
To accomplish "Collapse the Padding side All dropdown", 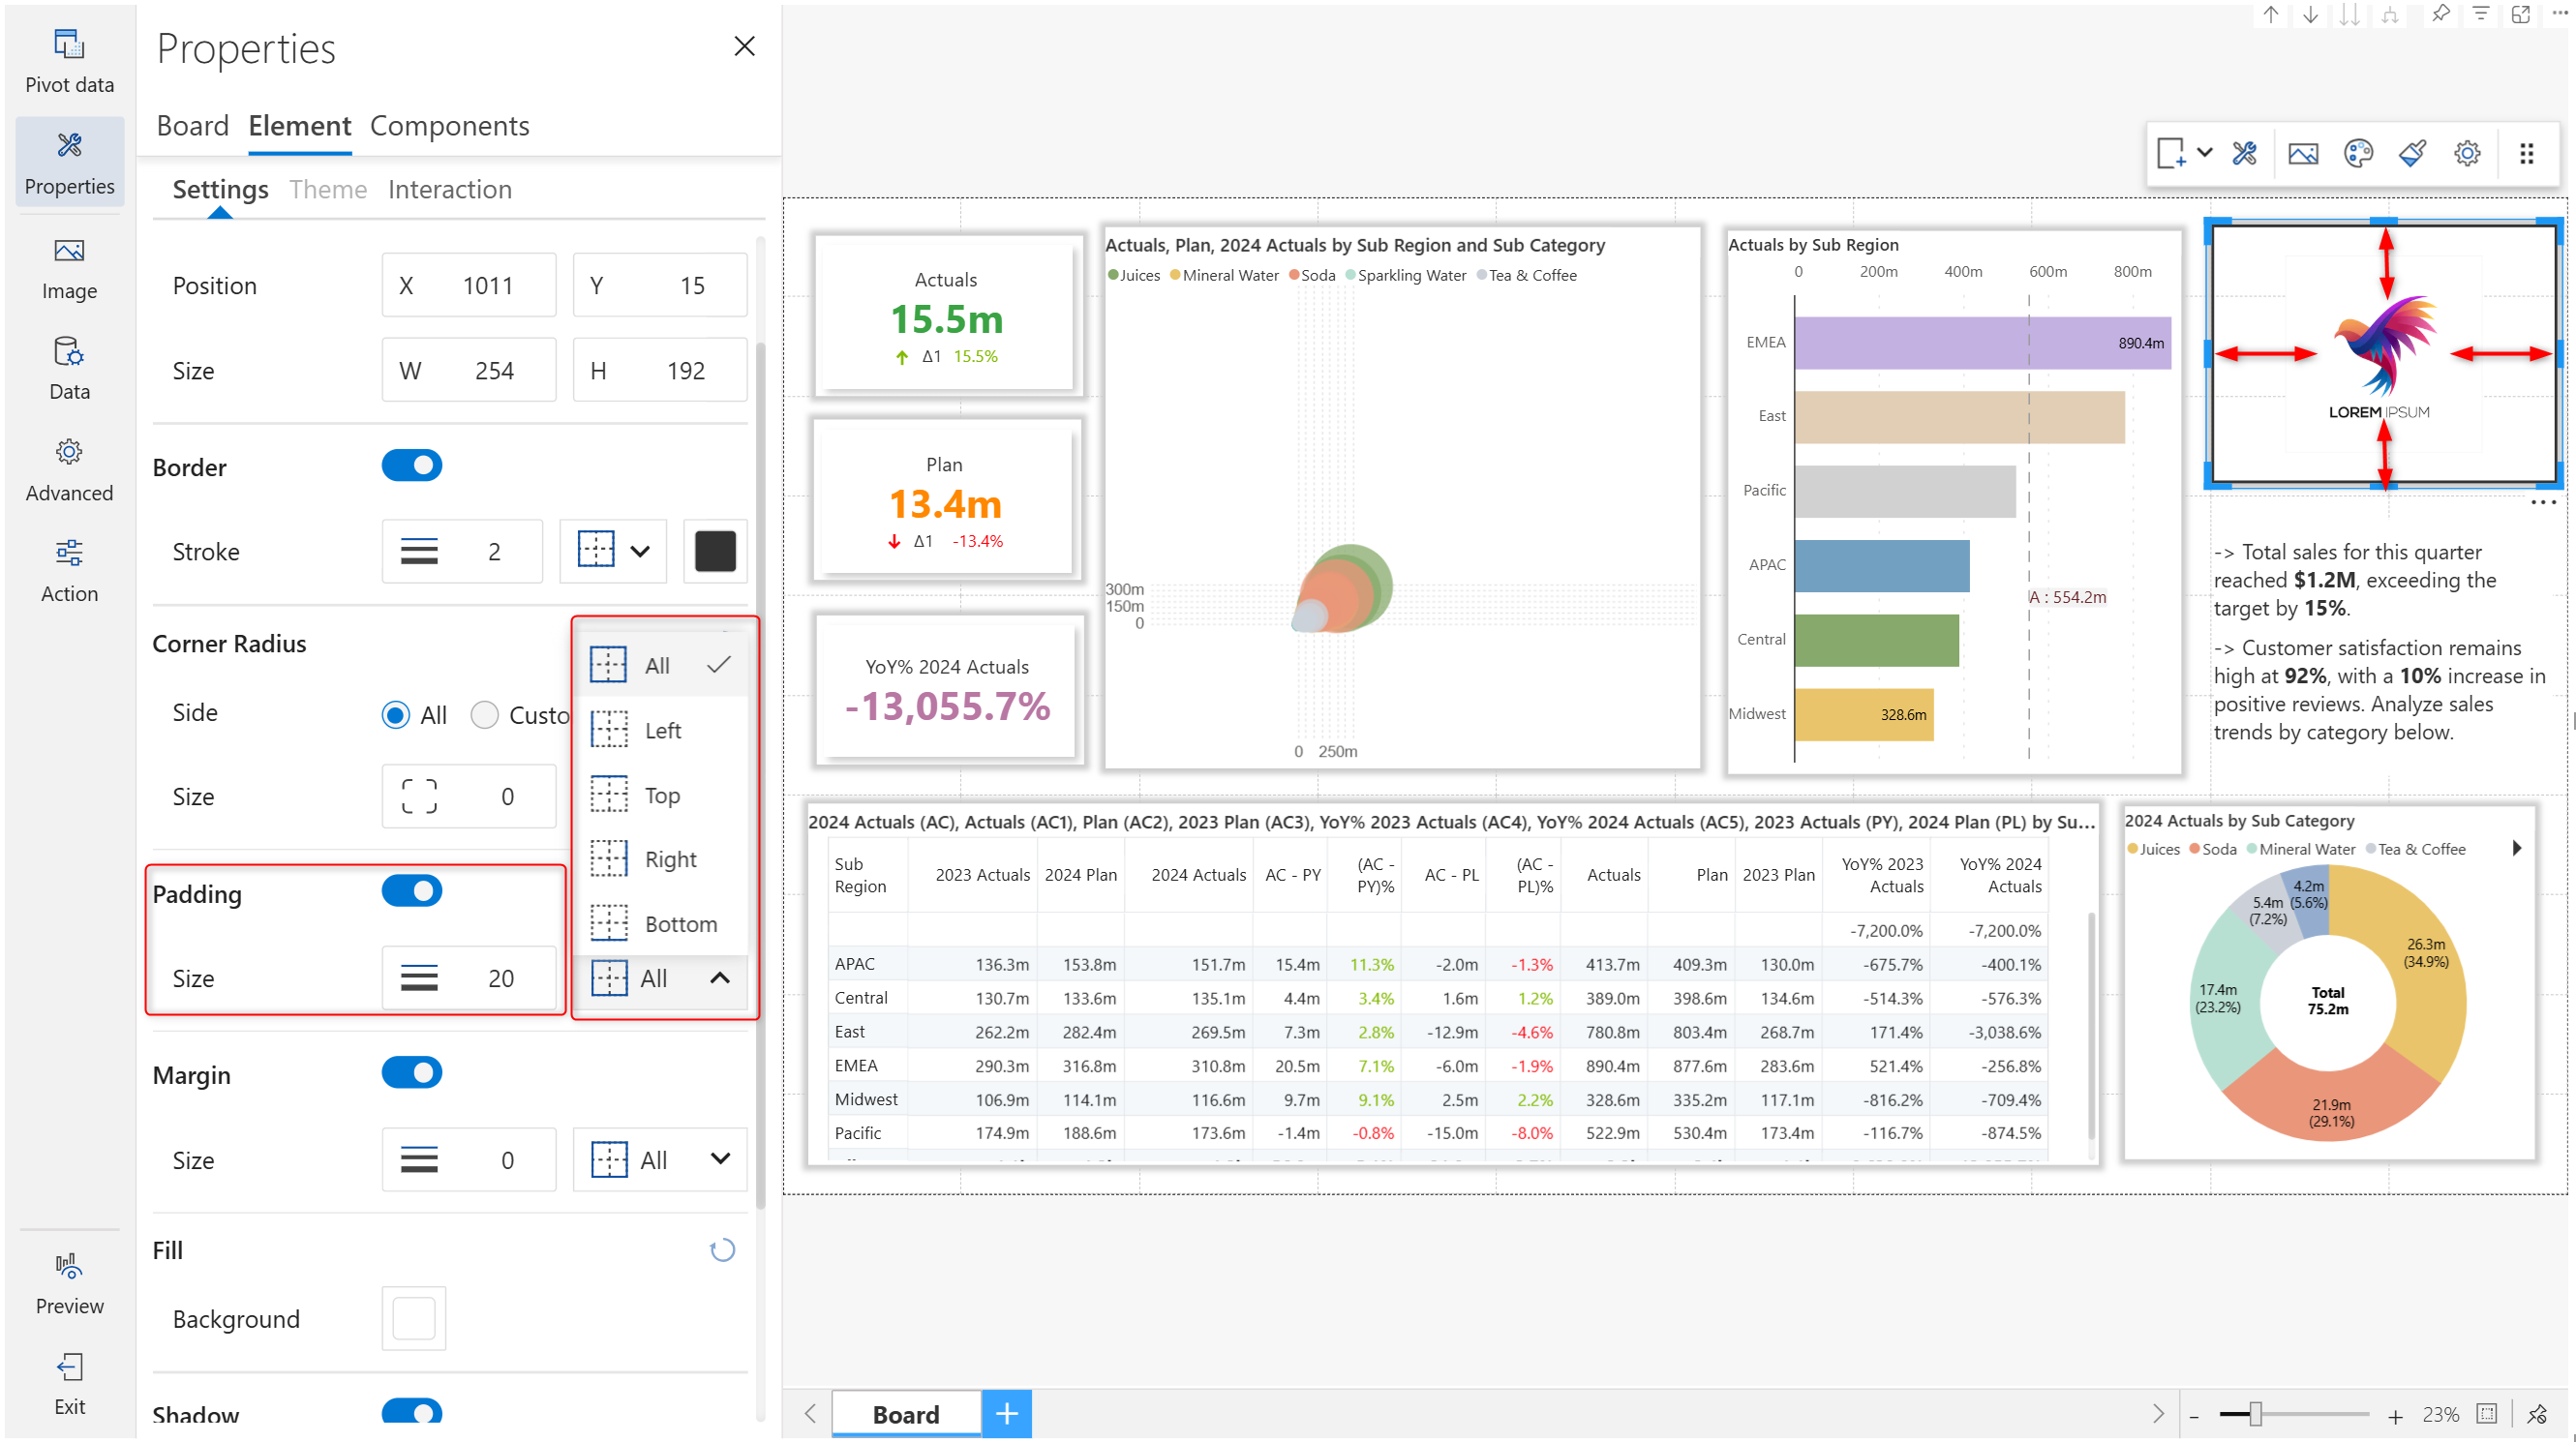I will 661,978.
